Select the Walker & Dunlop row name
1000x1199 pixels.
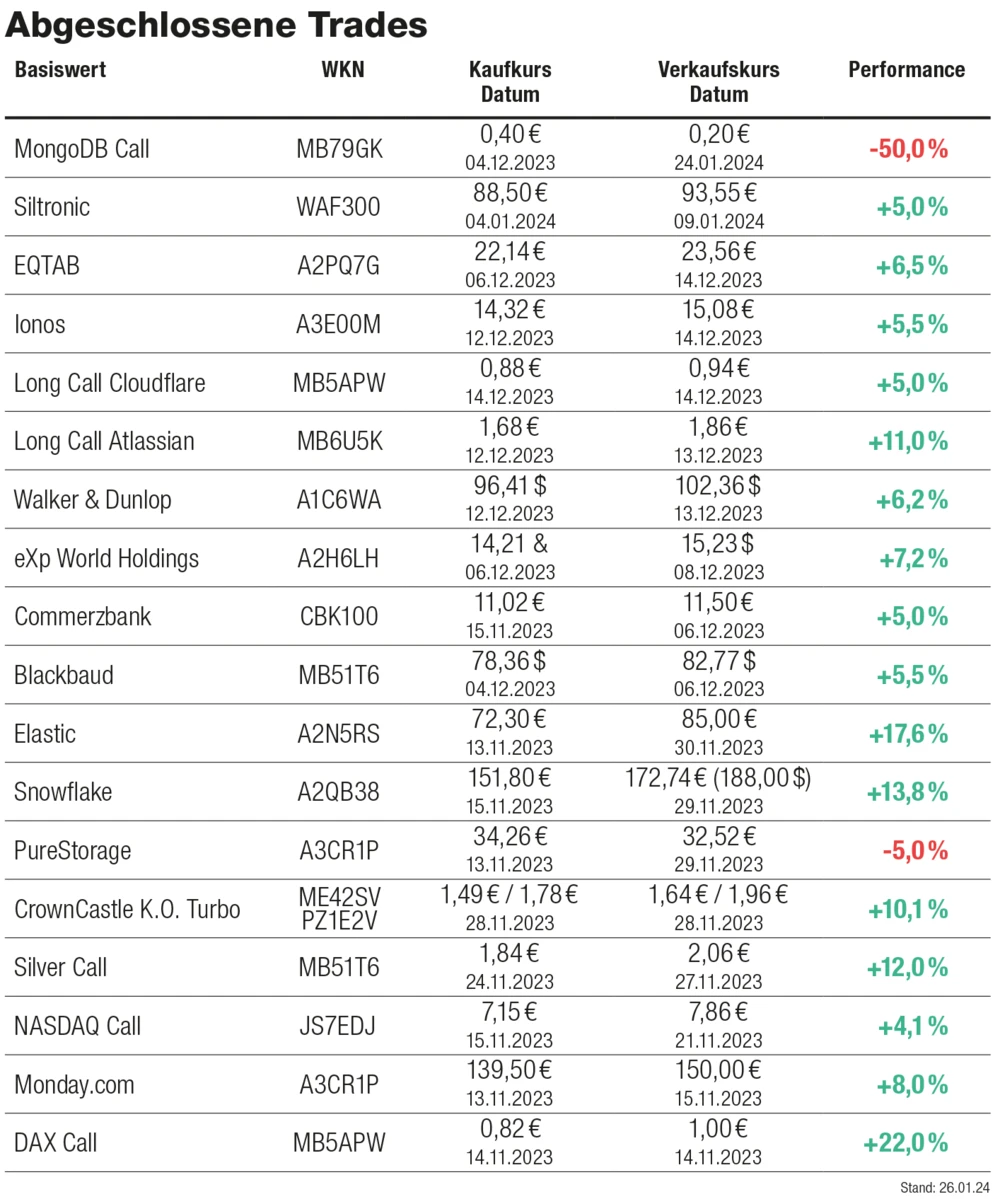coord(92,500)
